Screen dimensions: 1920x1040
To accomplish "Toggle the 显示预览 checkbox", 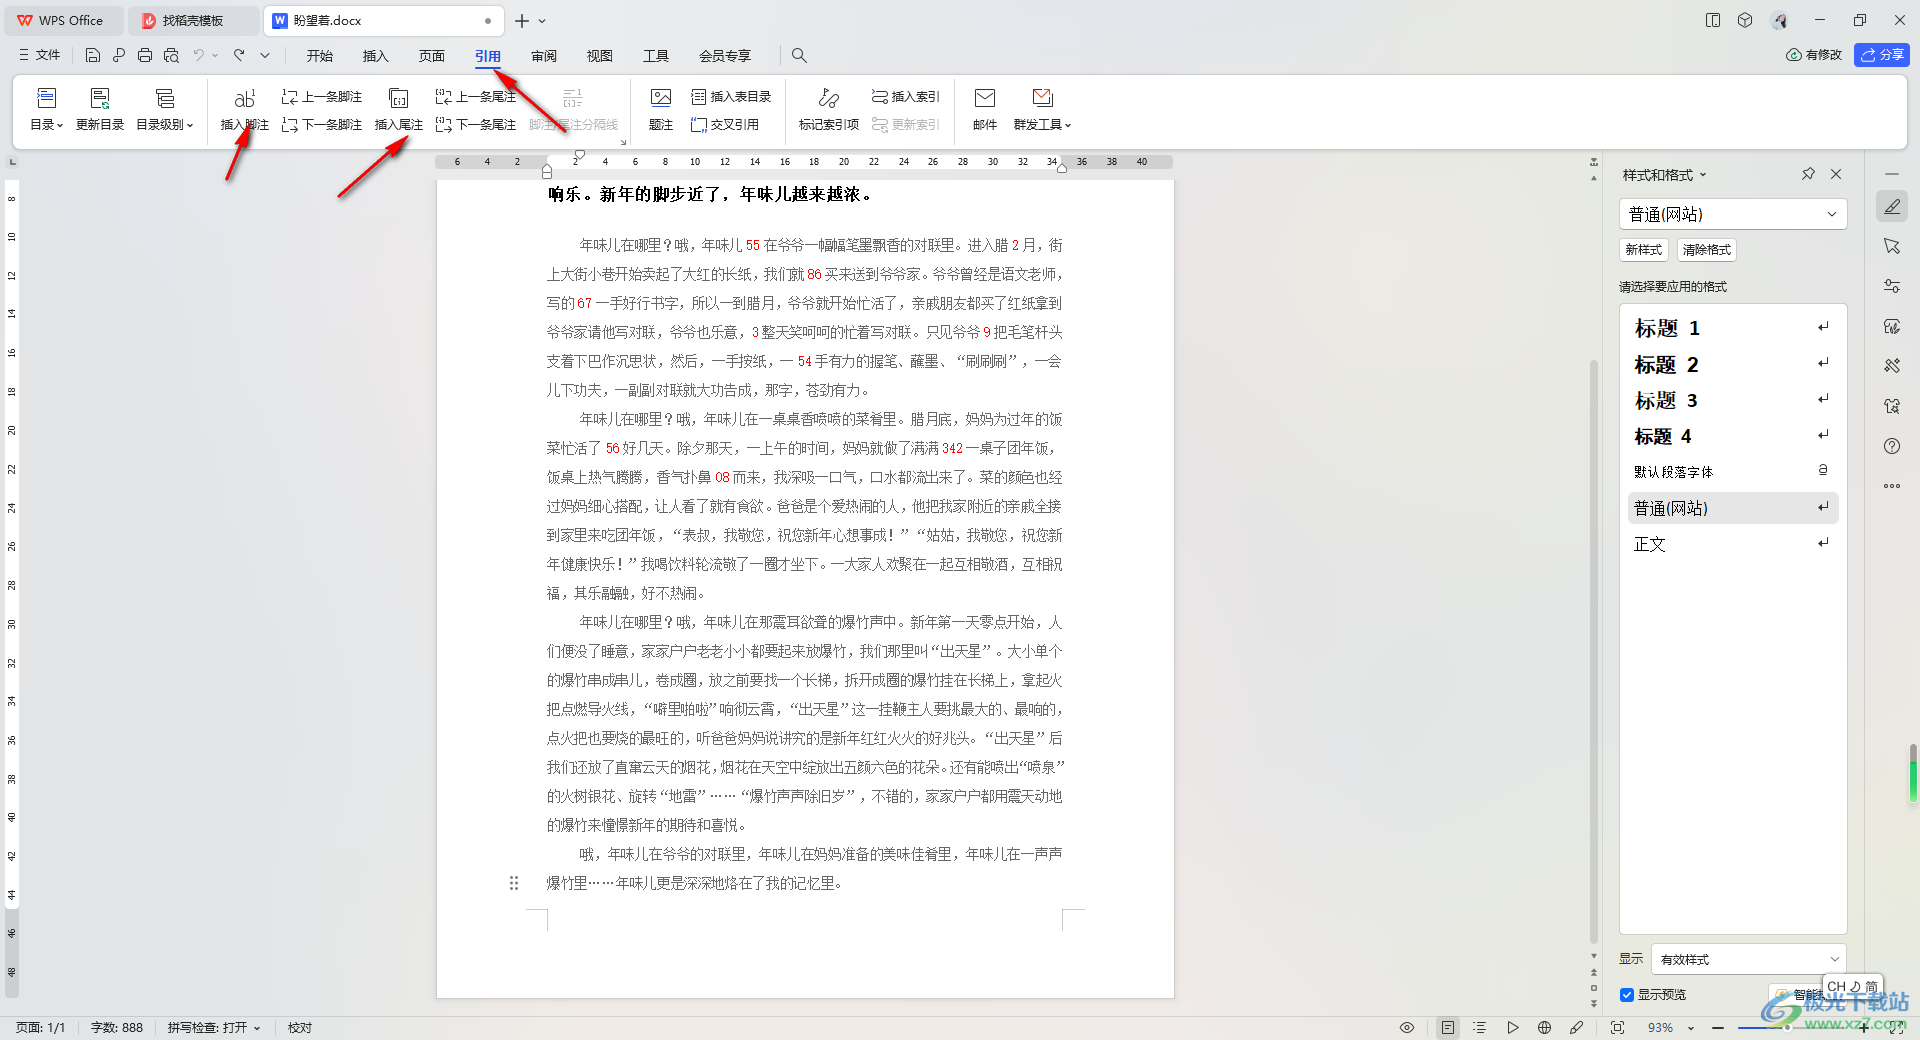I will (x=1627, y=995).
